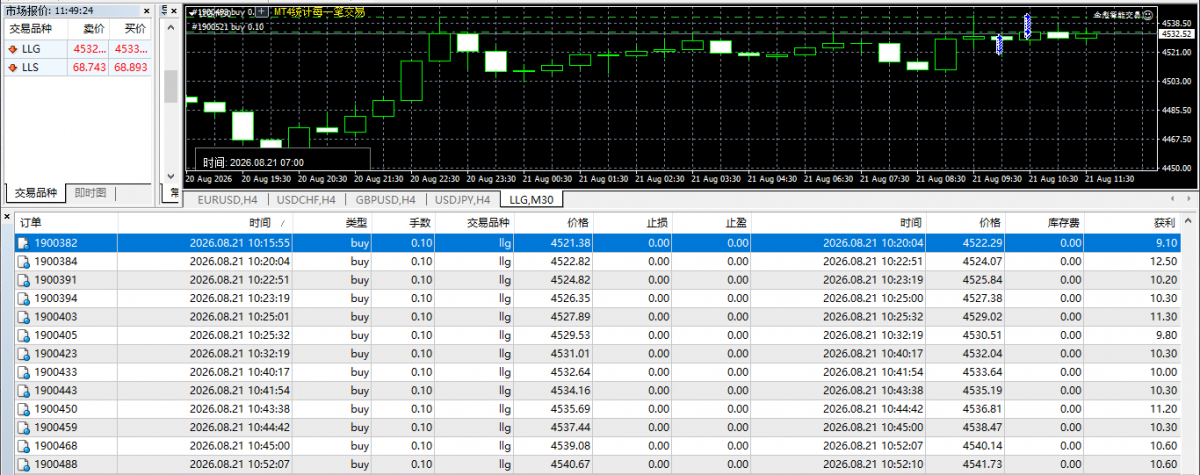
Task: Select the LLG symbol row
Action: [x=78, y=48]
